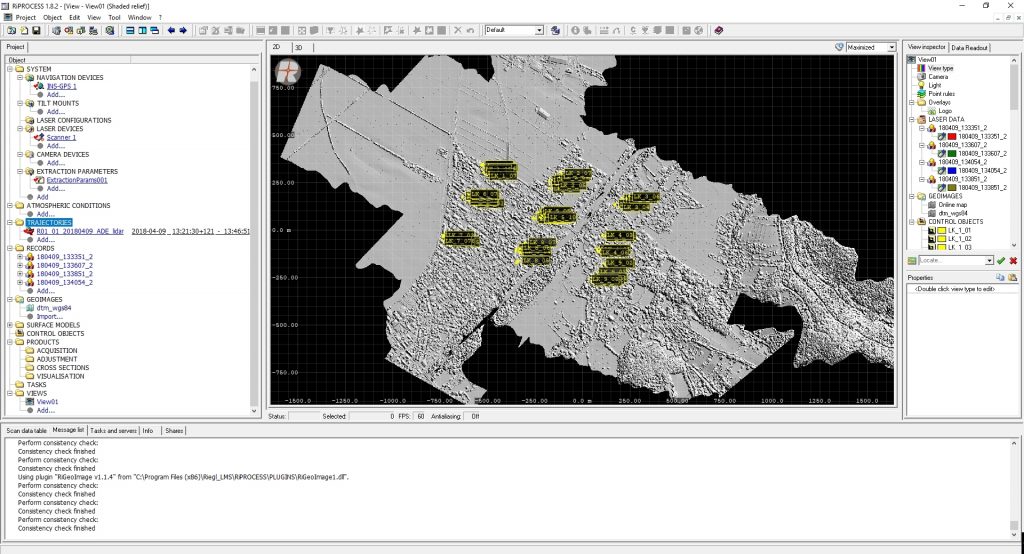Toggle the LK_1_02 control object visibility
This screenshot has height=554, width=1024.
931,239
